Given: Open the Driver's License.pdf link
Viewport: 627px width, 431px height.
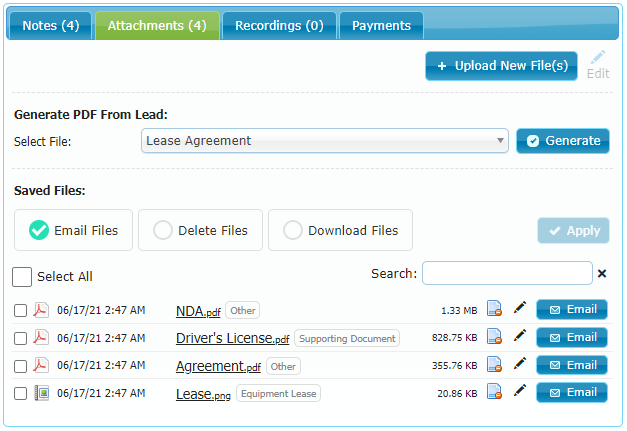Looking at the screenshot, I should (x=233, y=339).
